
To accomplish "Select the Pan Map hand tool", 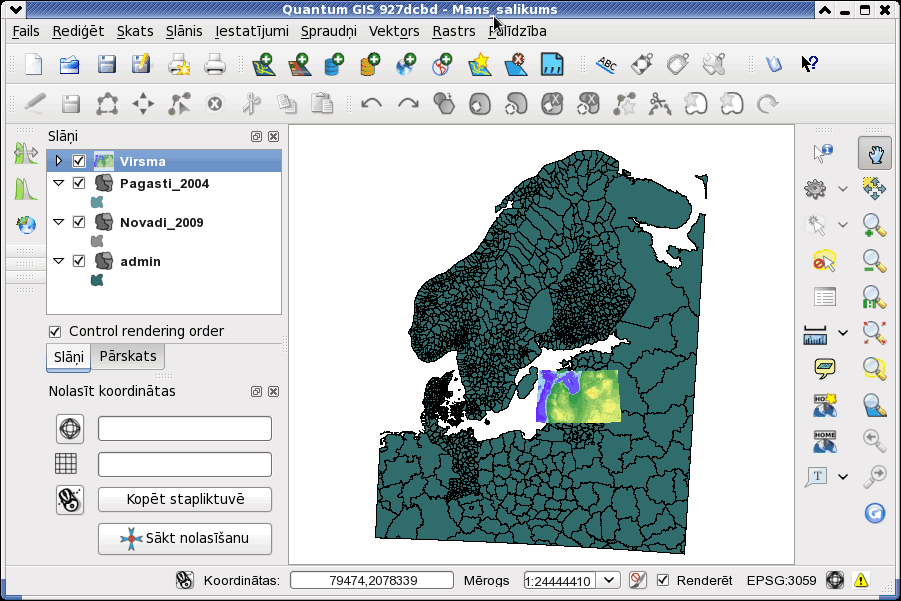I will click(875, 153).
